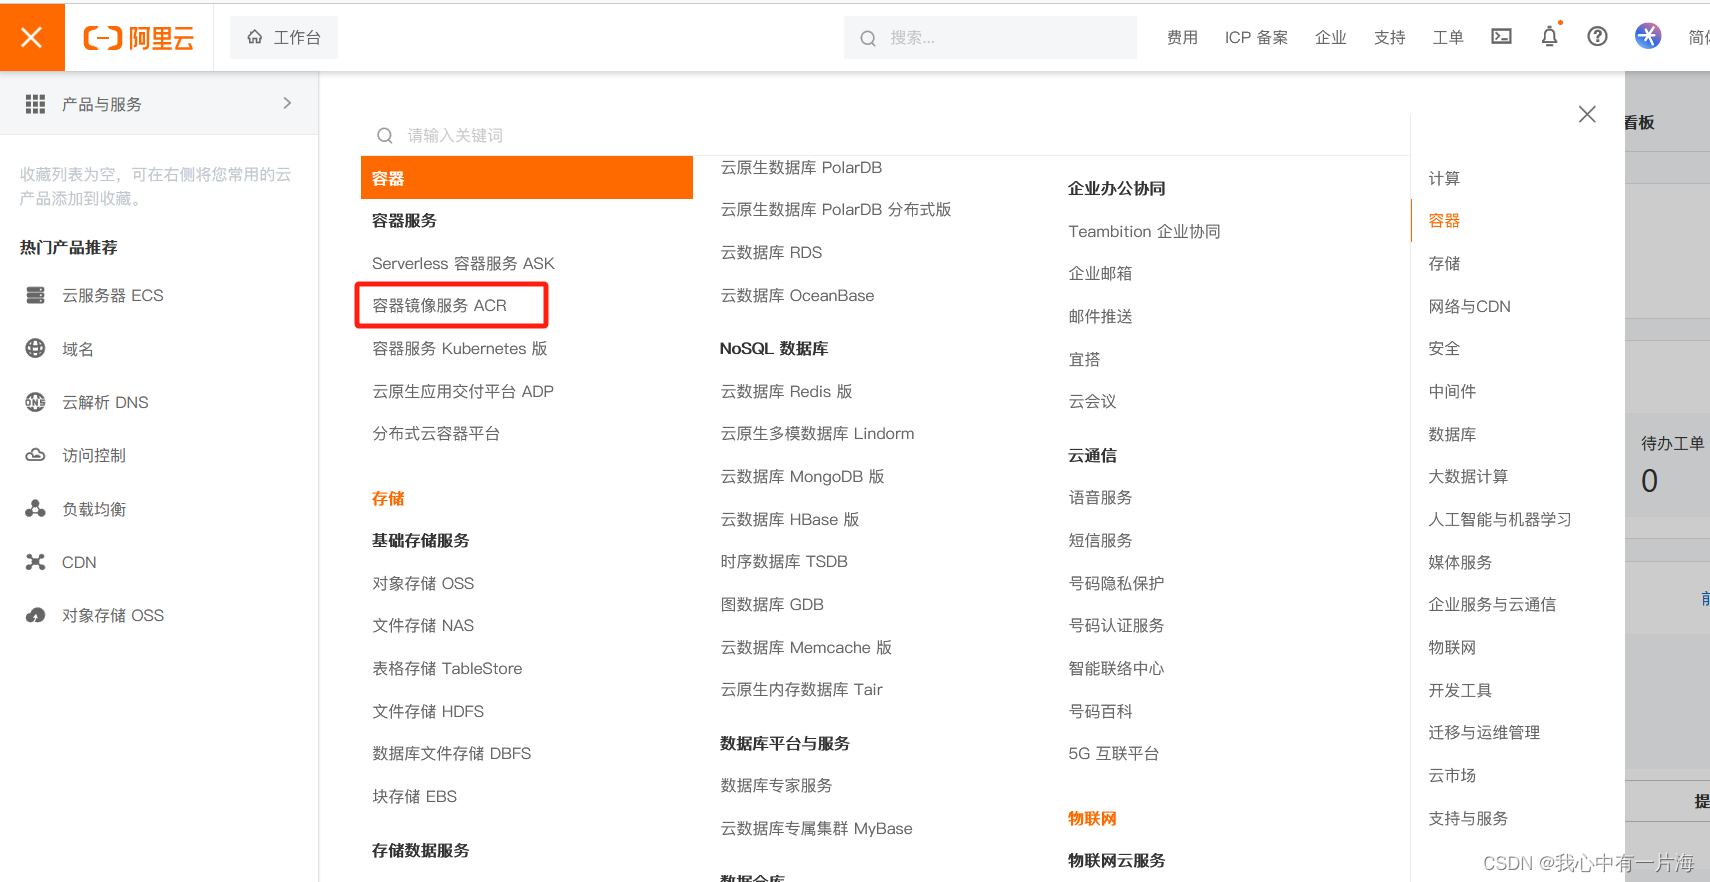The width and height of the screenshot is (1710, 882).
Task: Open 表格存储 TableStore
Action: coord(447,668)
